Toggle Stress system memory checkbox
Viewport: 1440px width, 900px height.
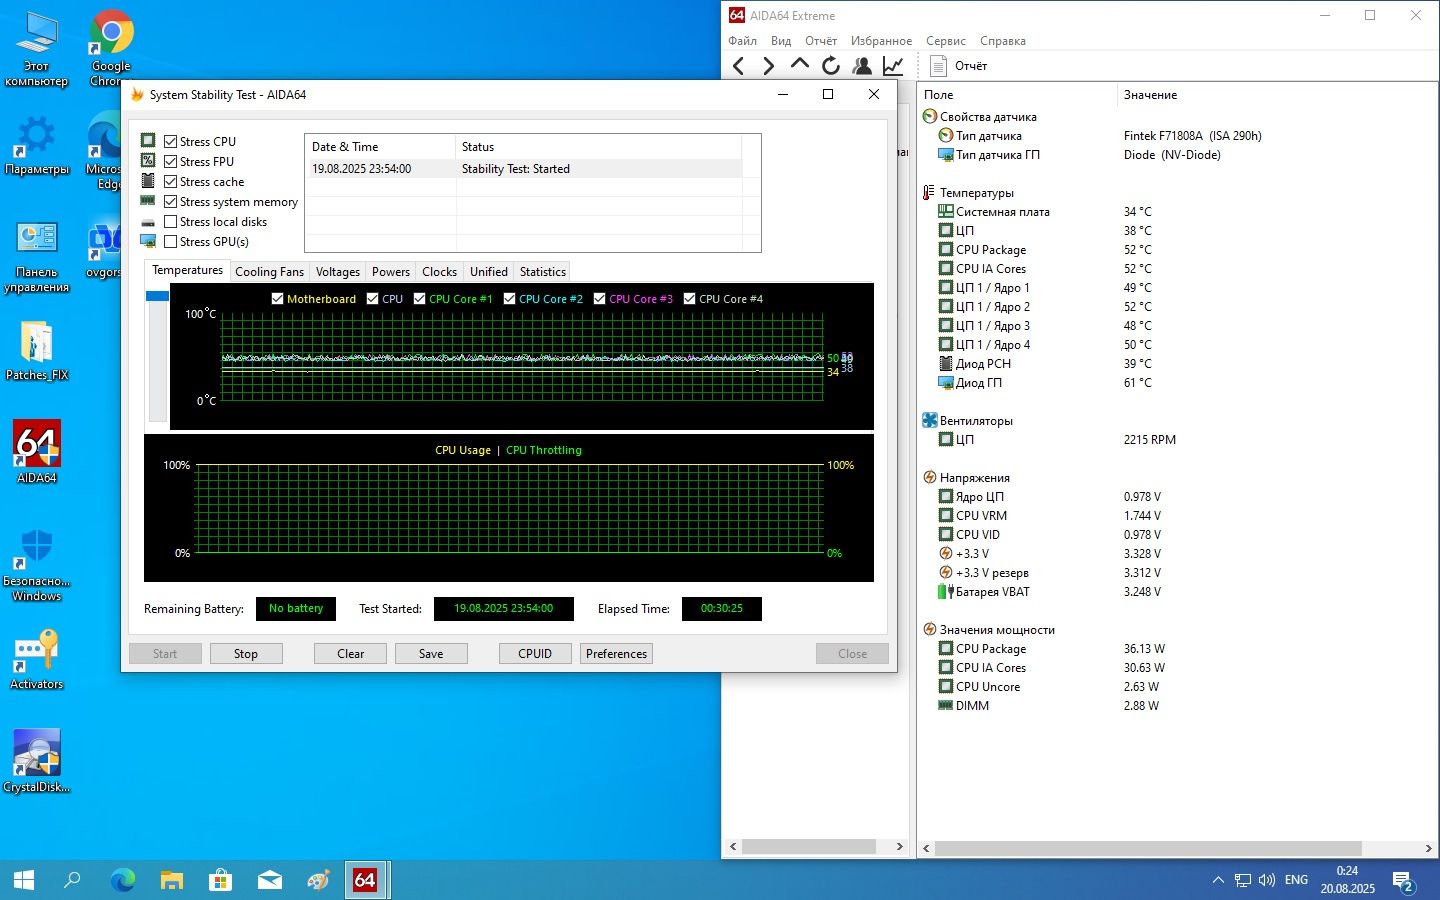[x=170, y=202]
